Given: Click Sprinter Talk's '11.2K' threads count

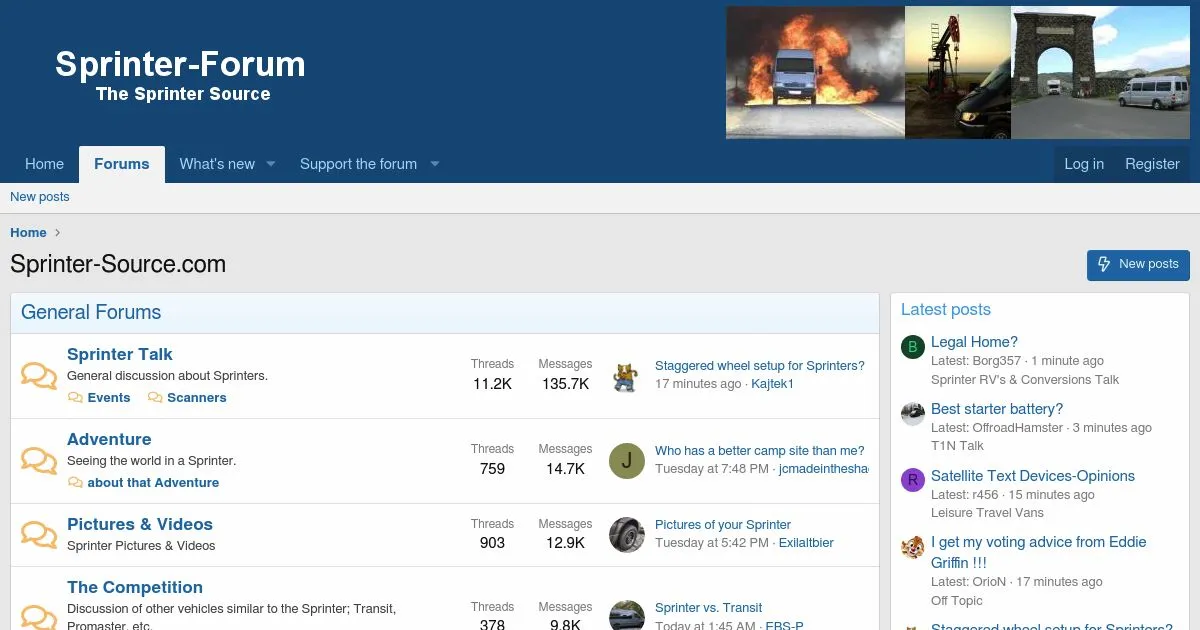Looking at the screenshot, I should tap(492, 384).
